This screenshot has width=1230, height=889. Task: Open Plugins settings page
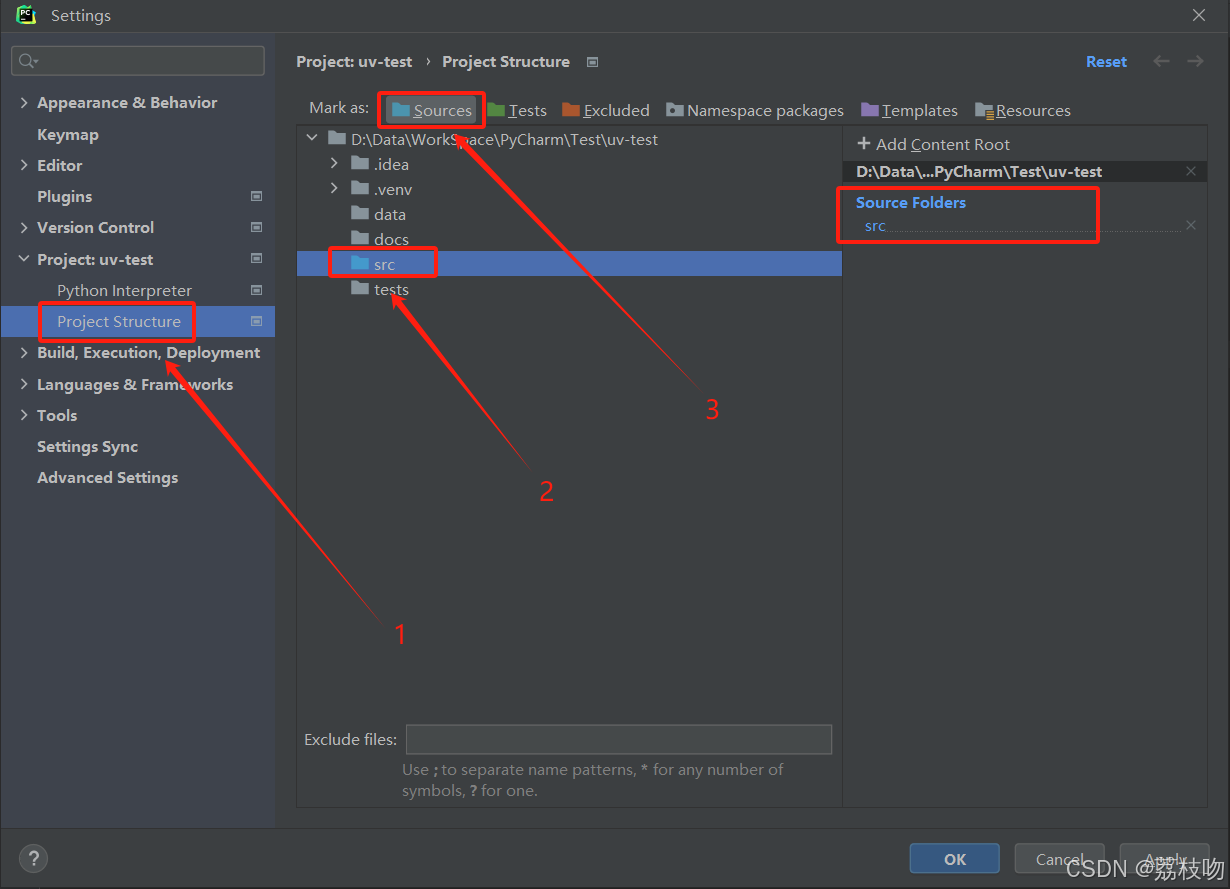point(64,196)
